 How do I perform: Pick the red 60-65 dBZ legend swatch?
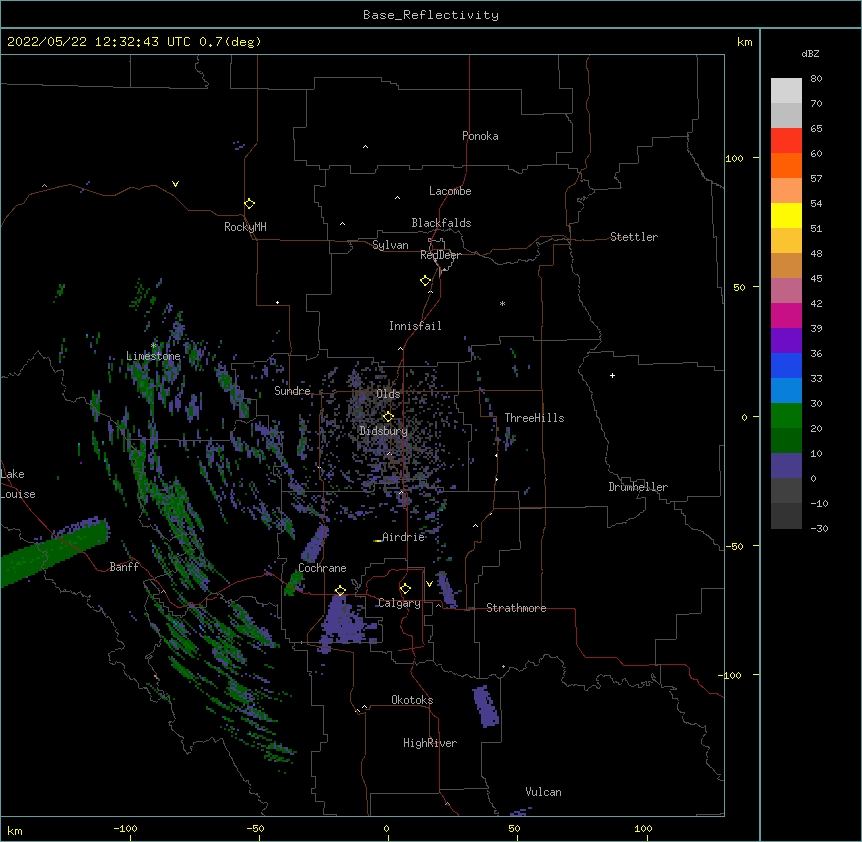[786, 141]
